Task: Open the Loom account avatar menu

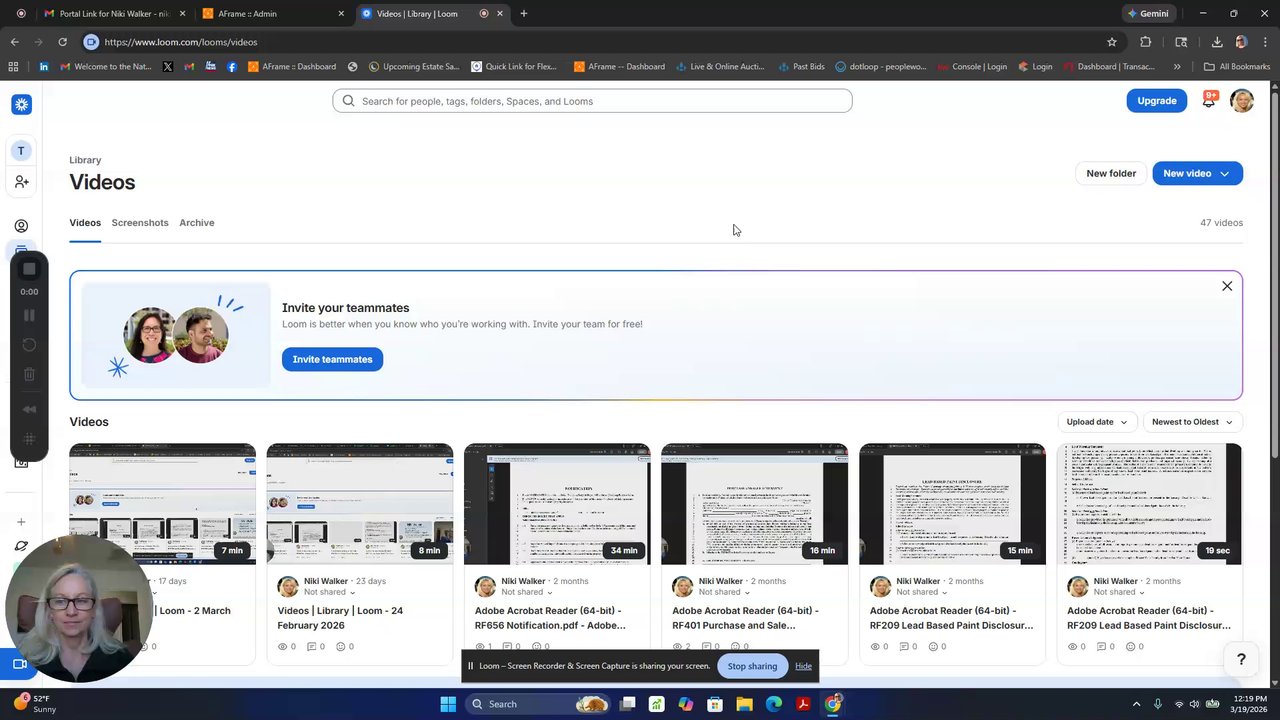Action: point(1242,101)
